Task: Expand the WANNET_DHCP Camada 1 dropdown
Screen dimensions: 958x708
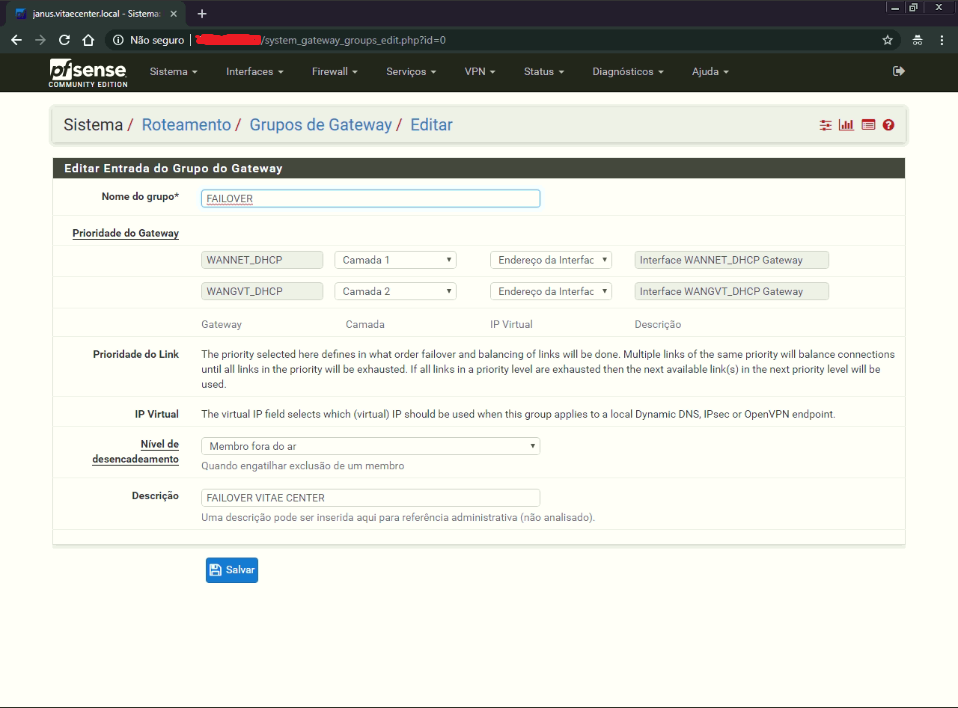Action: tap(395, 260)
